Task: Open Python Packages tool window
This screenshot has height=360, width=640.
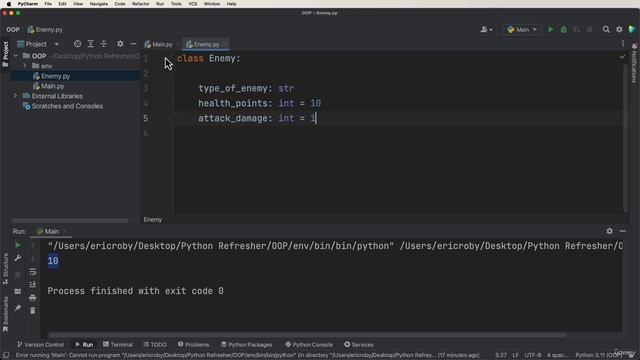Action: point(247,344)
